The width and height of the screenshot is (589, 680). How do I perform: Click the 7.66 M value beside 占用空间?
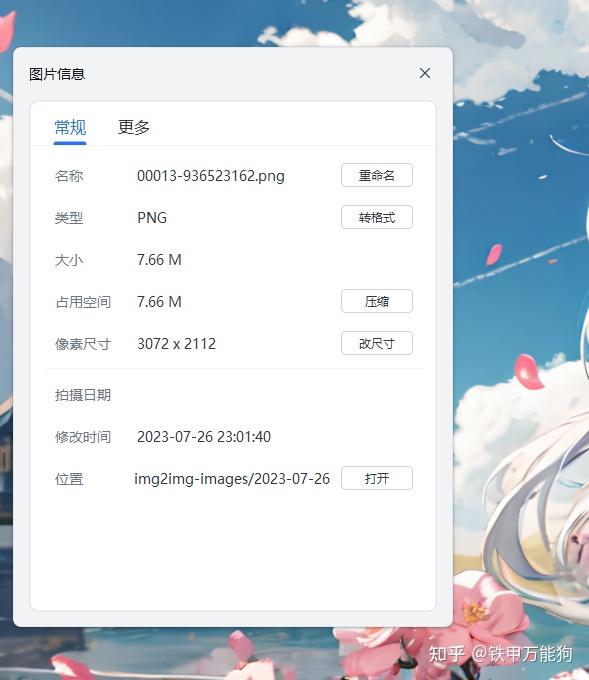[x=159, y=302]
